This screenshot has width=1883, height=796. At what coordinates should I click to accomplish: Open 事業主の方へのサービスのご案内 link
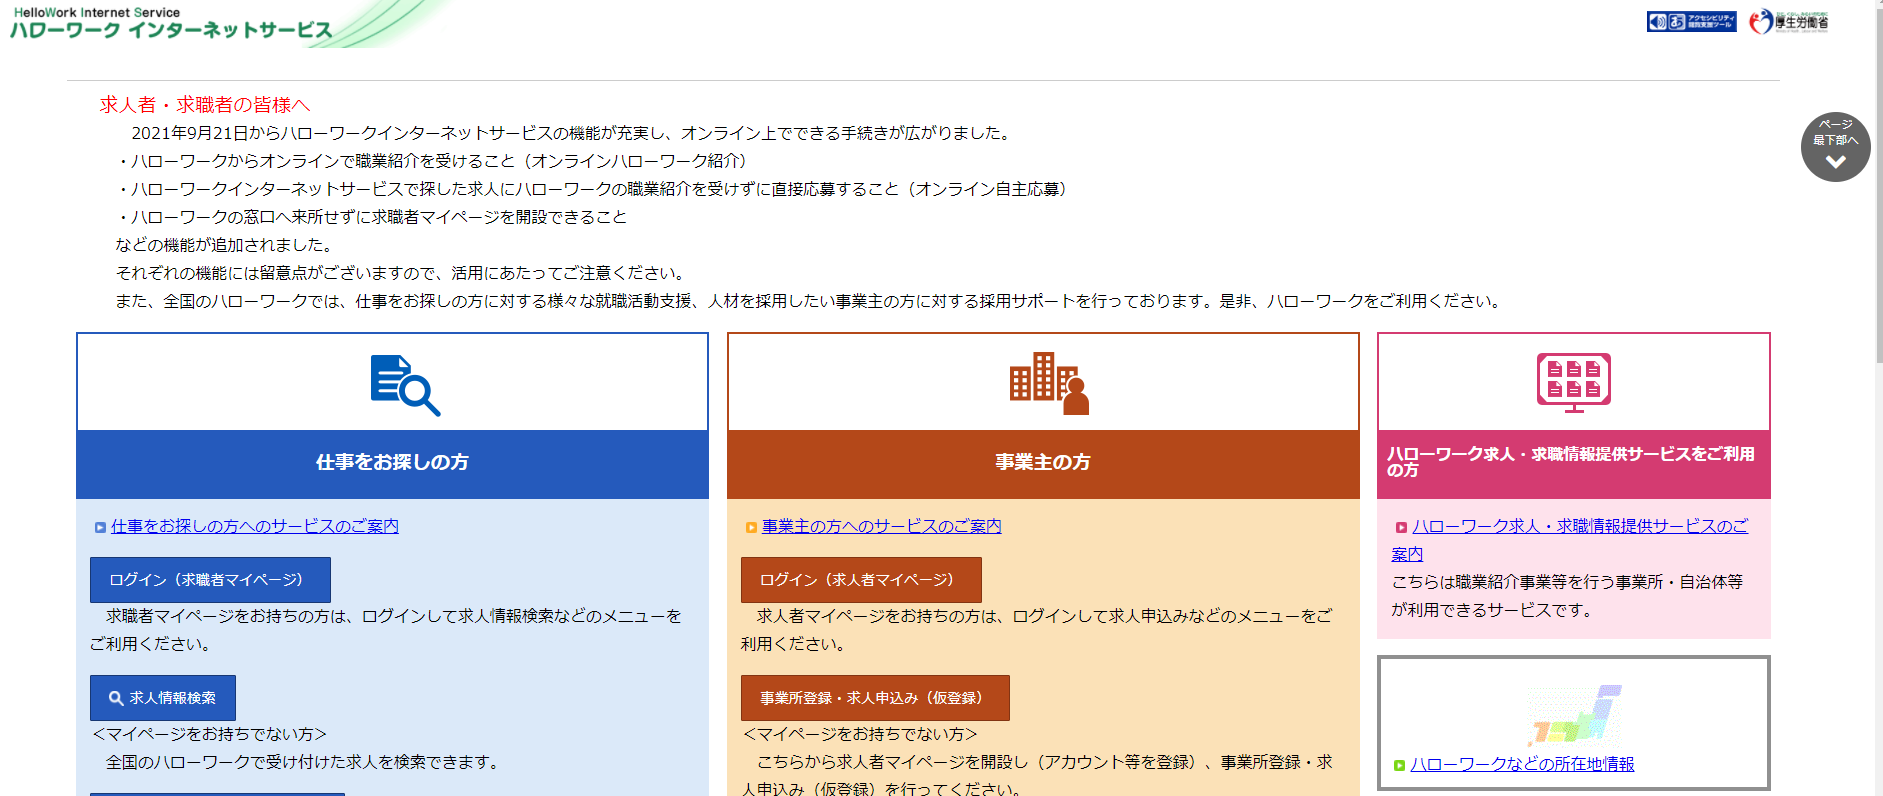[x=881, y=526]
